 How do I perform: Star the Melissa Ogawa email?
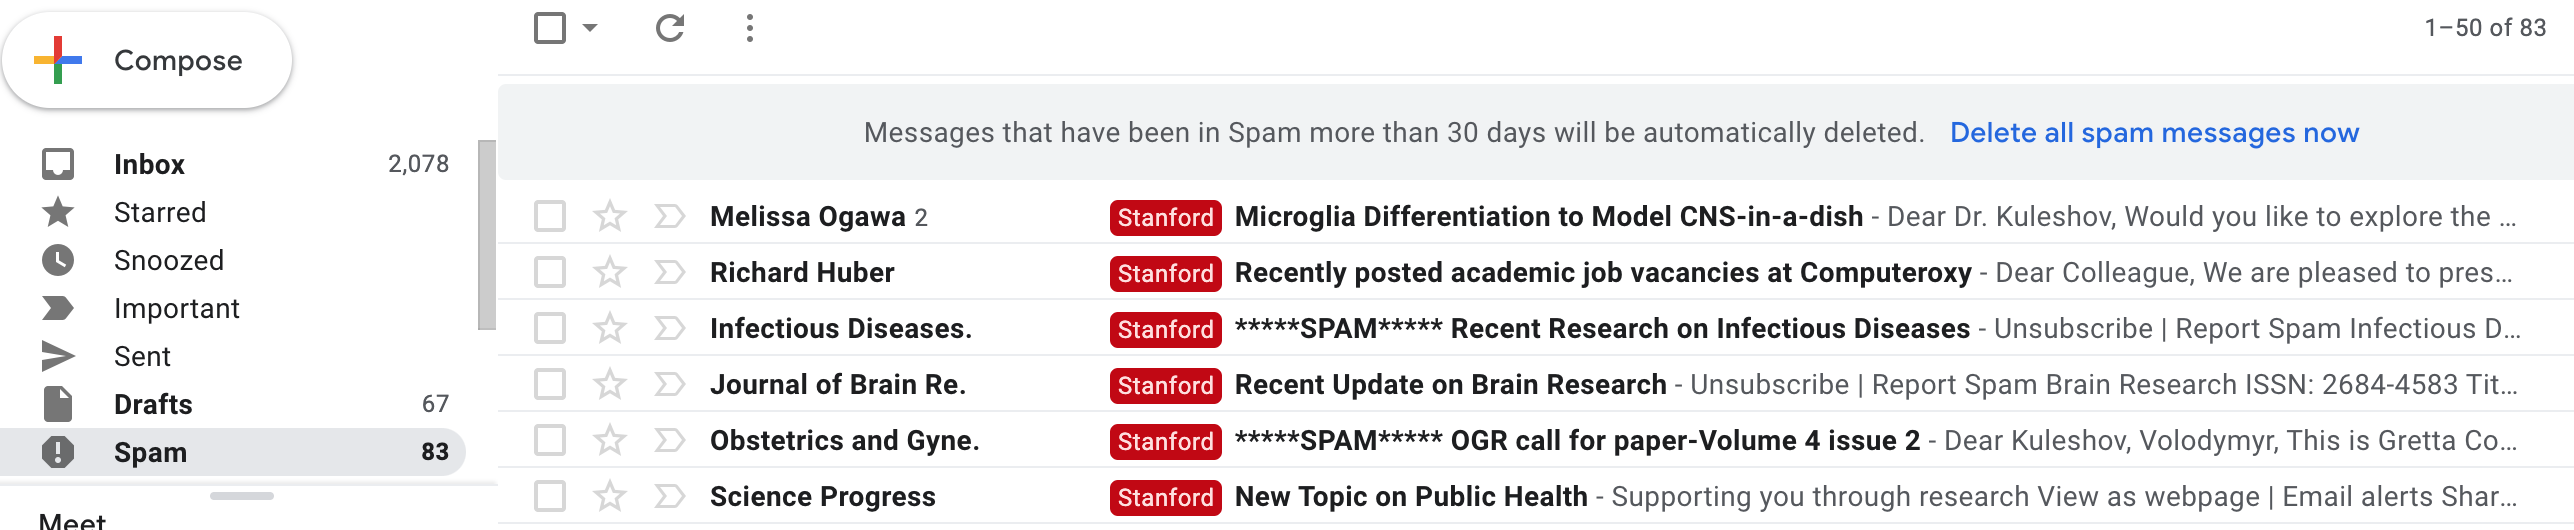(x=610, y=216)
